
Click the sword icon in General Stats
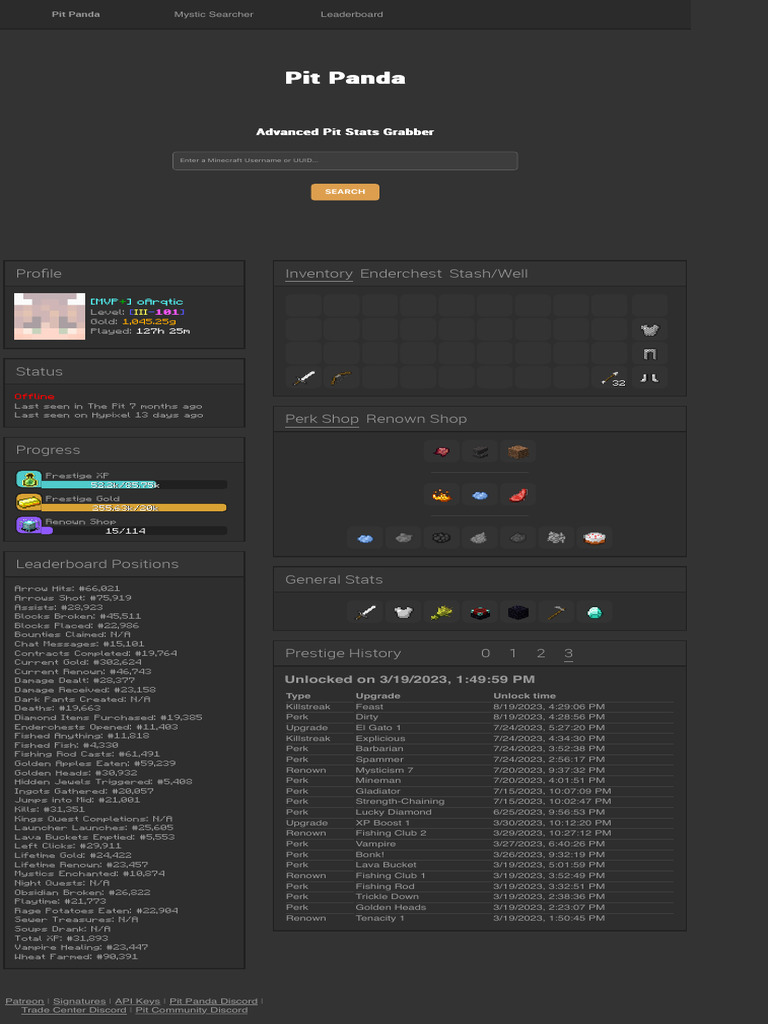(365, 613)
